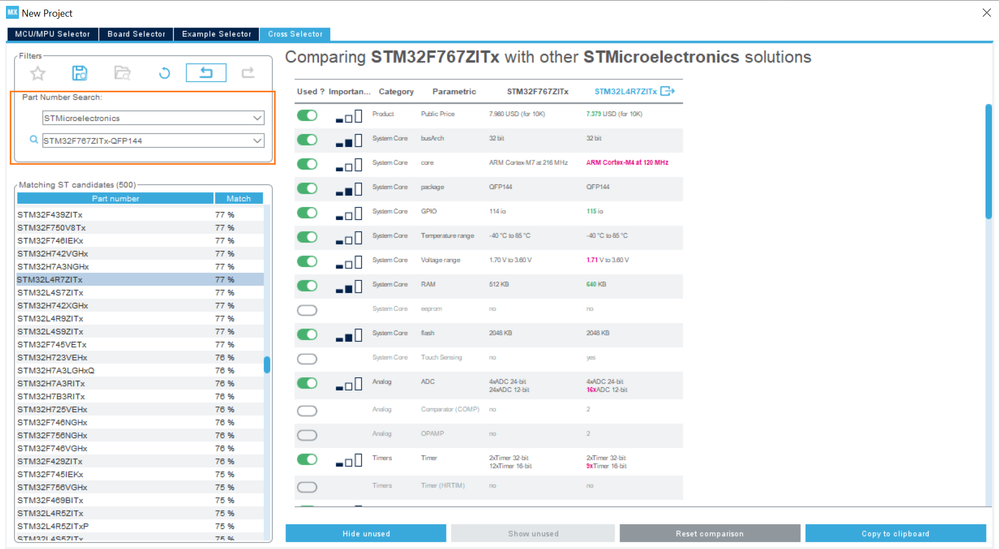
Task: Click the save filters disk icon
Action: (x=80, y=73)
